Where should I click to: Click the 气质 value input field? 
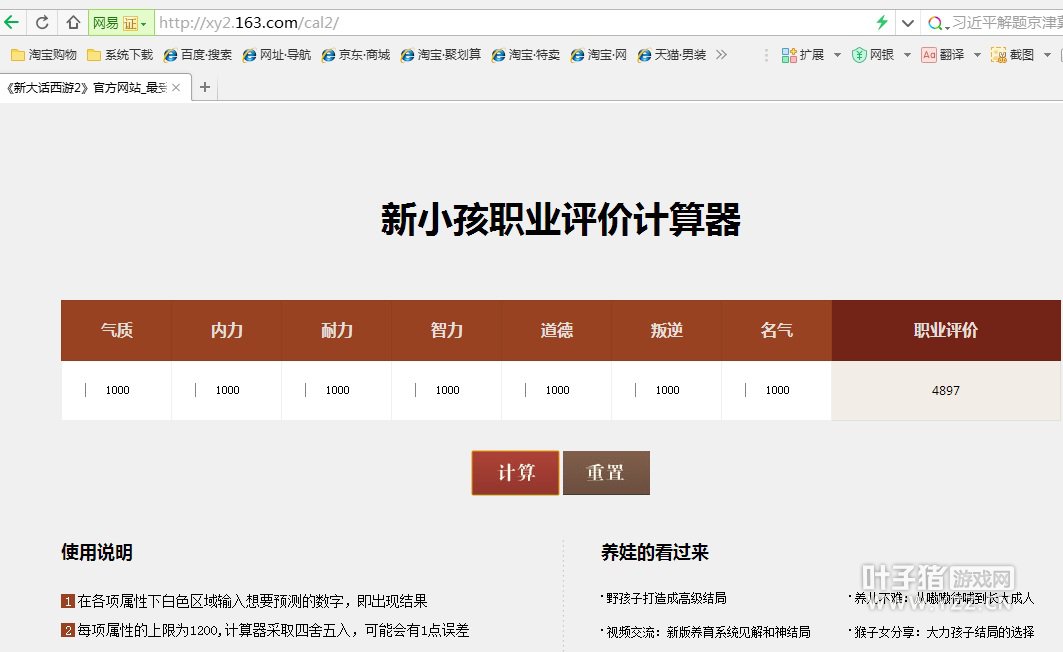(x=117, y=390)
